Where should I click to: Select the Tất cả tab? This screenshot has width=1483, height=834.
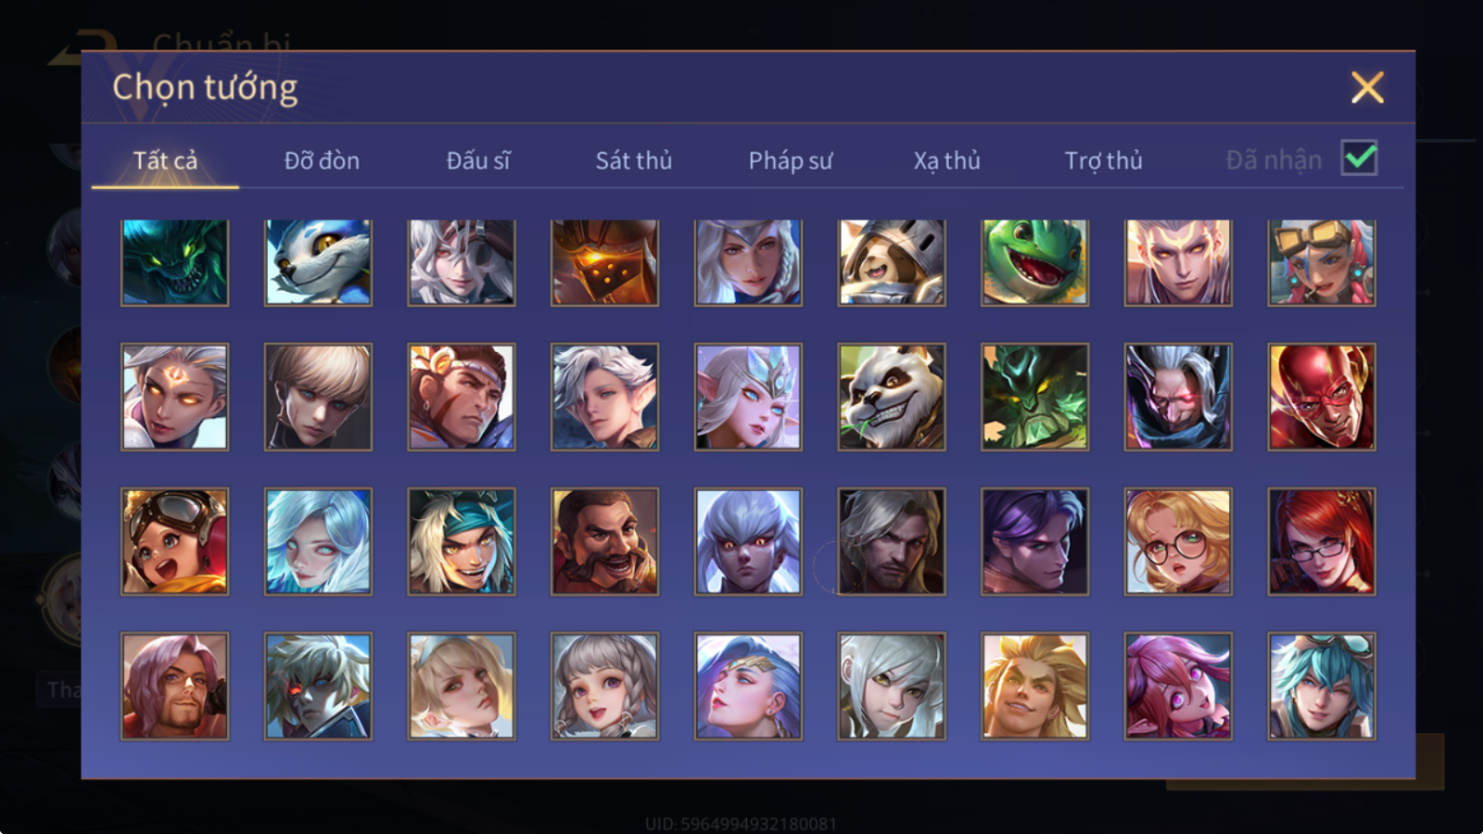pos(166,160)
